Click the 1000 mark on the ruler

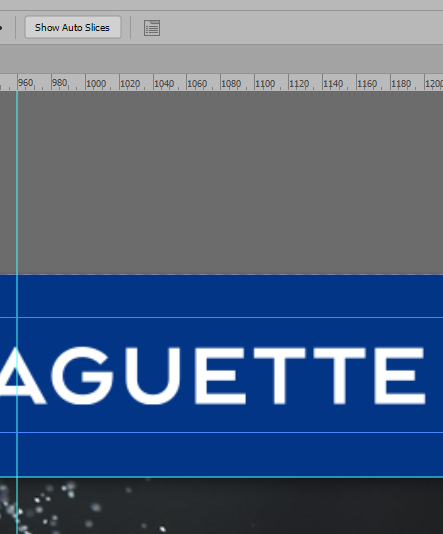click(96, 83)
